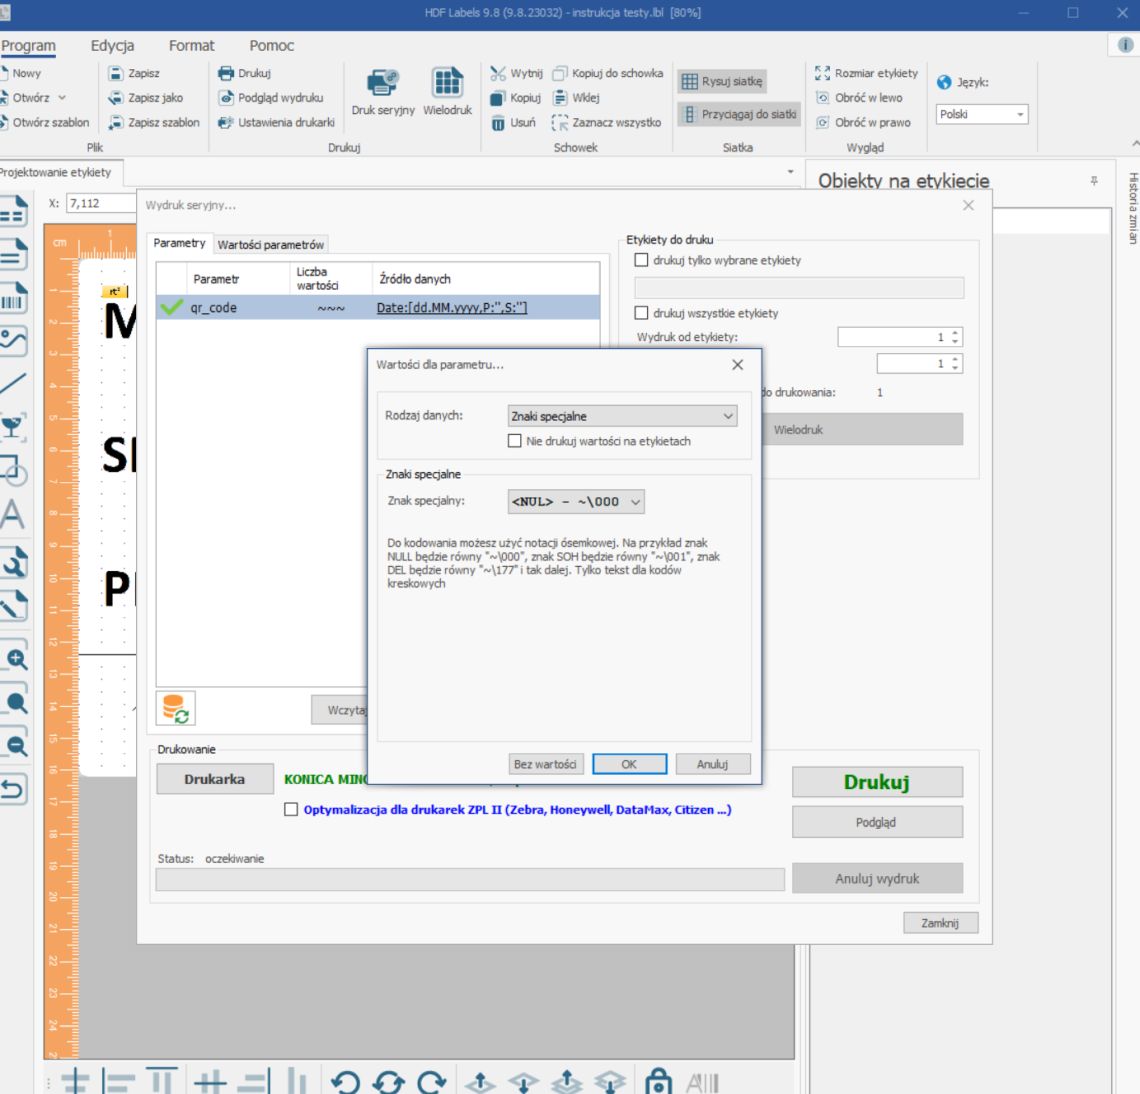Viewport: 1140px width, 1094px height.
Task: Select the text tool letter A icon
Action: click(12, 515)
